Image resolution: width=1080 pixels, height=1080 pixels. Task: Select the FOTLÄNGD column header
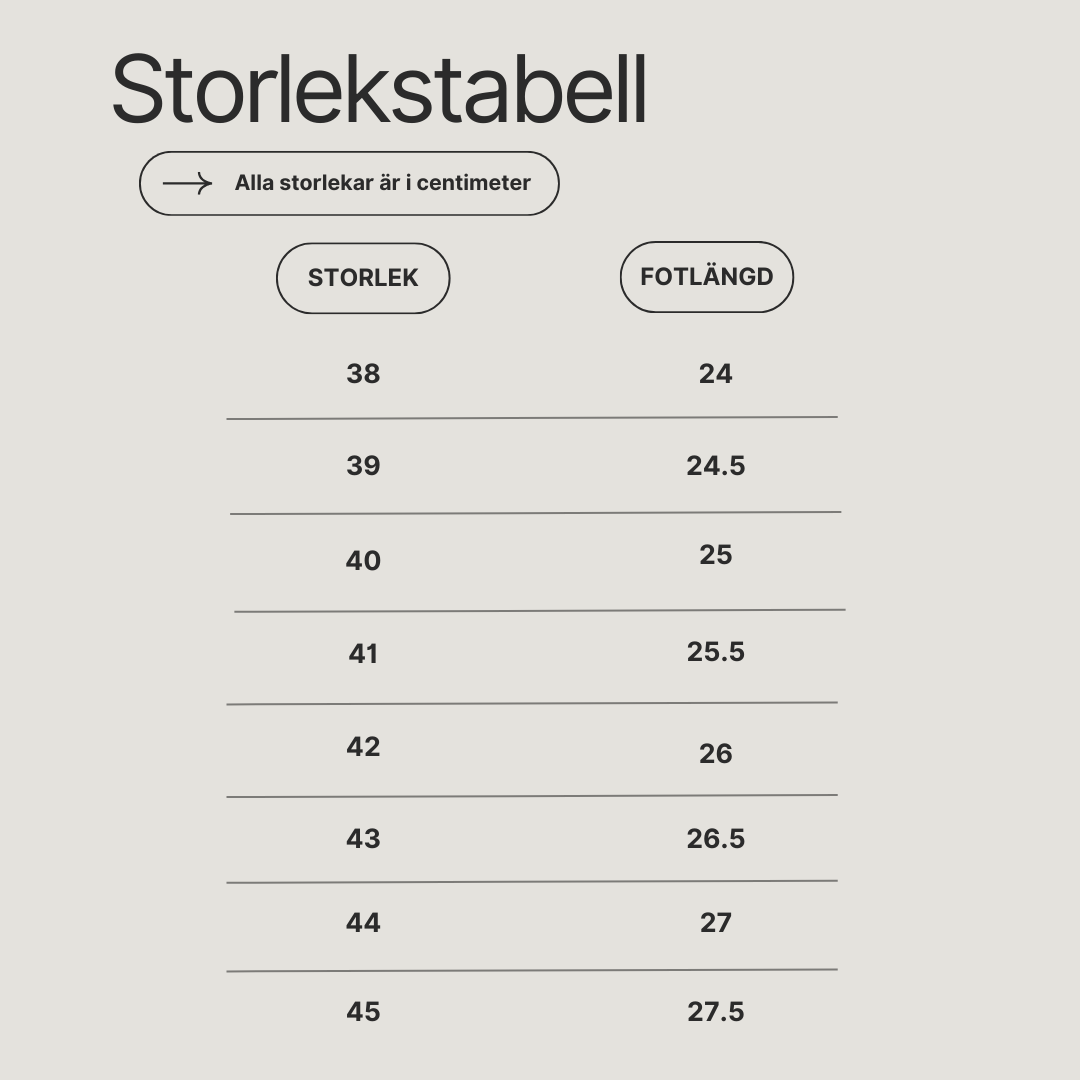707,277
